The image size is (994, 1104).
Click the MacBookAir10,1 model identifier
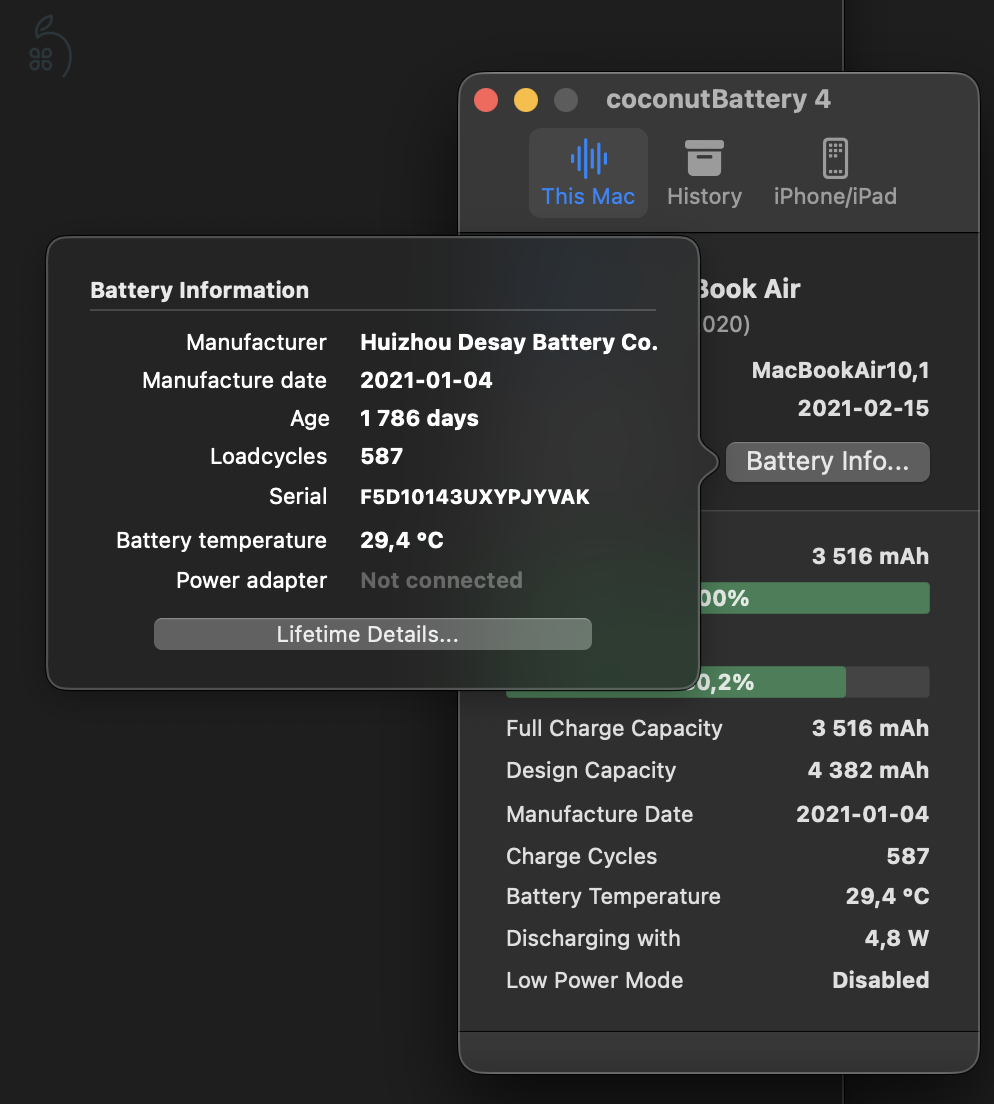coord(840,370)
